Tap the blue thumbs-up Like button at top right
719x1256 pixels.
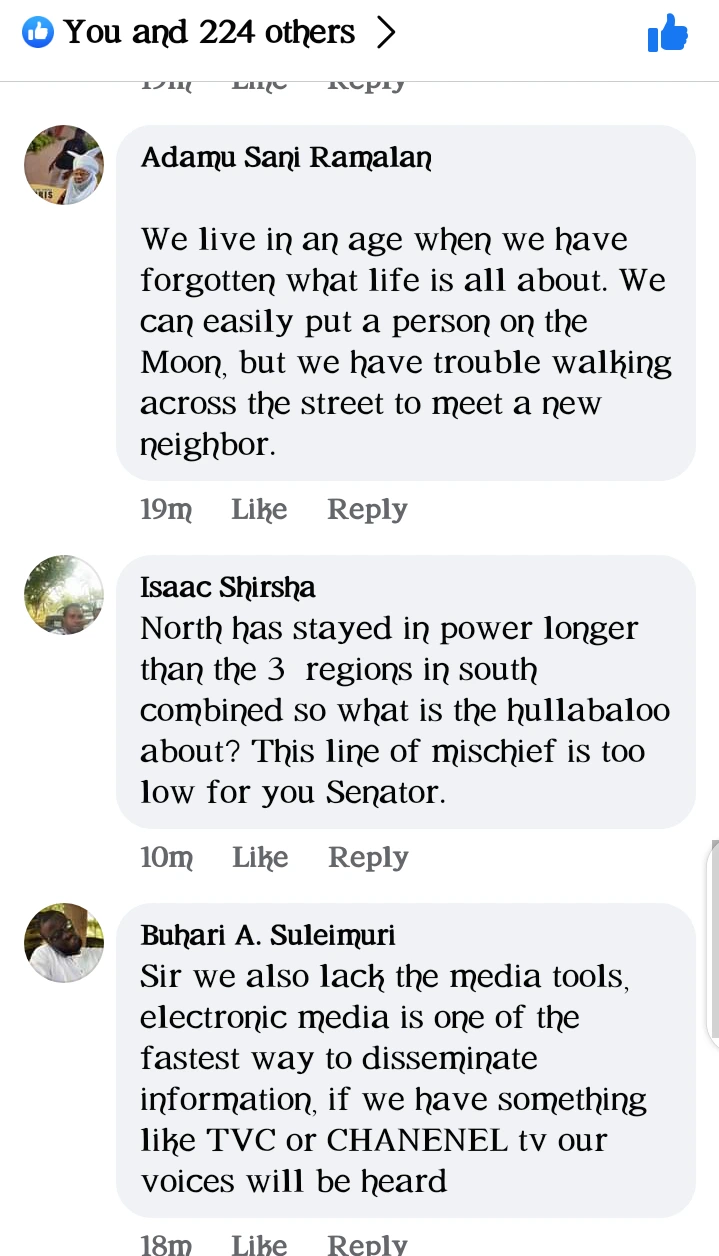(x=667, y=34)
